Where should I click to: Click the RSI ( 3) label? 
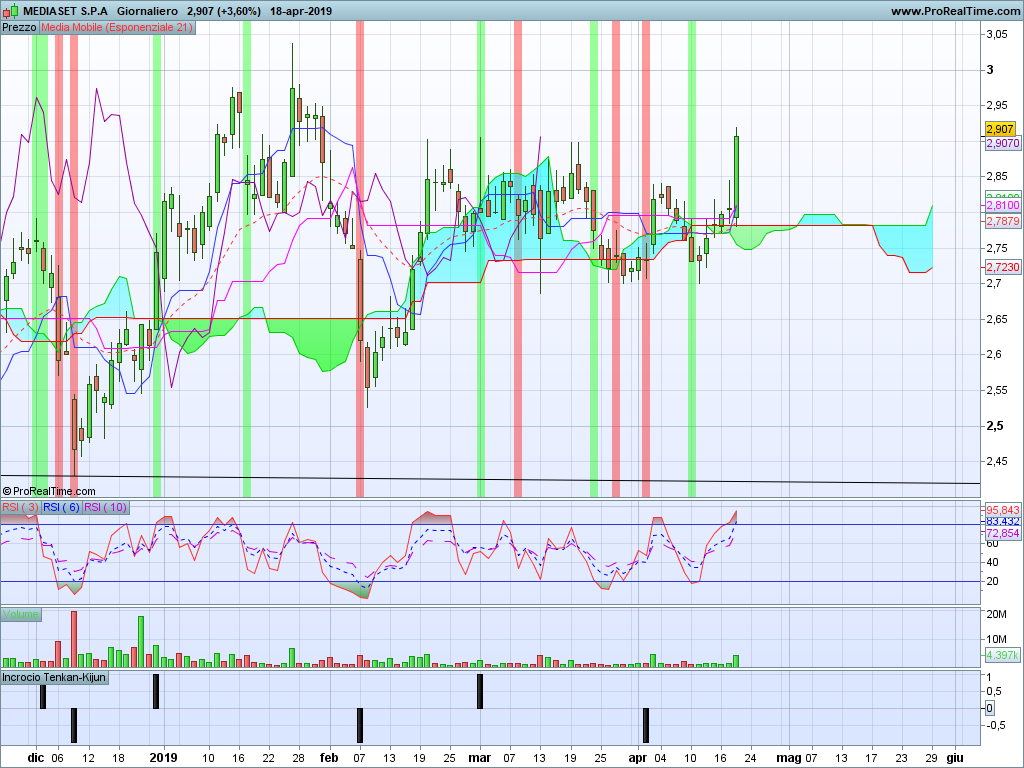(20, 507)
